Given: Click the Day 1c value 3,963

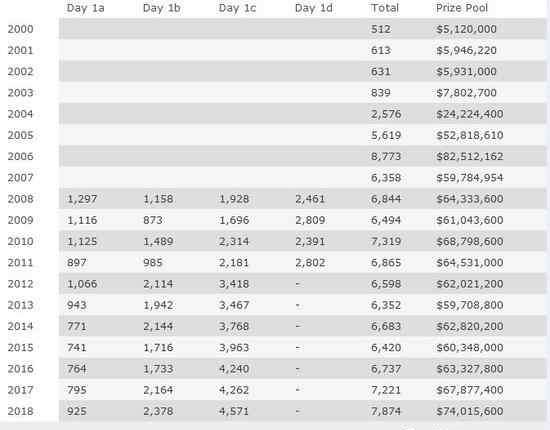Looking at the screenshot, I should (234, 348).
